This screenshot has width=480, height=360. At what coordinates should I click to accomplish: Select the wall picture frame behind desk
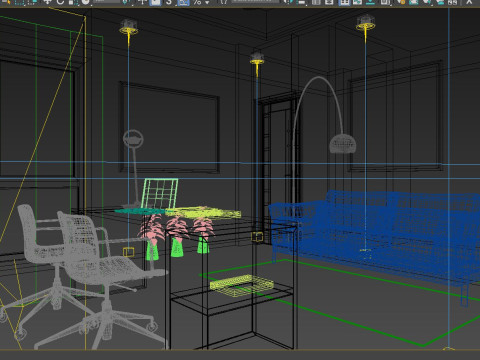pyautogui.click(x=169, y=127)
